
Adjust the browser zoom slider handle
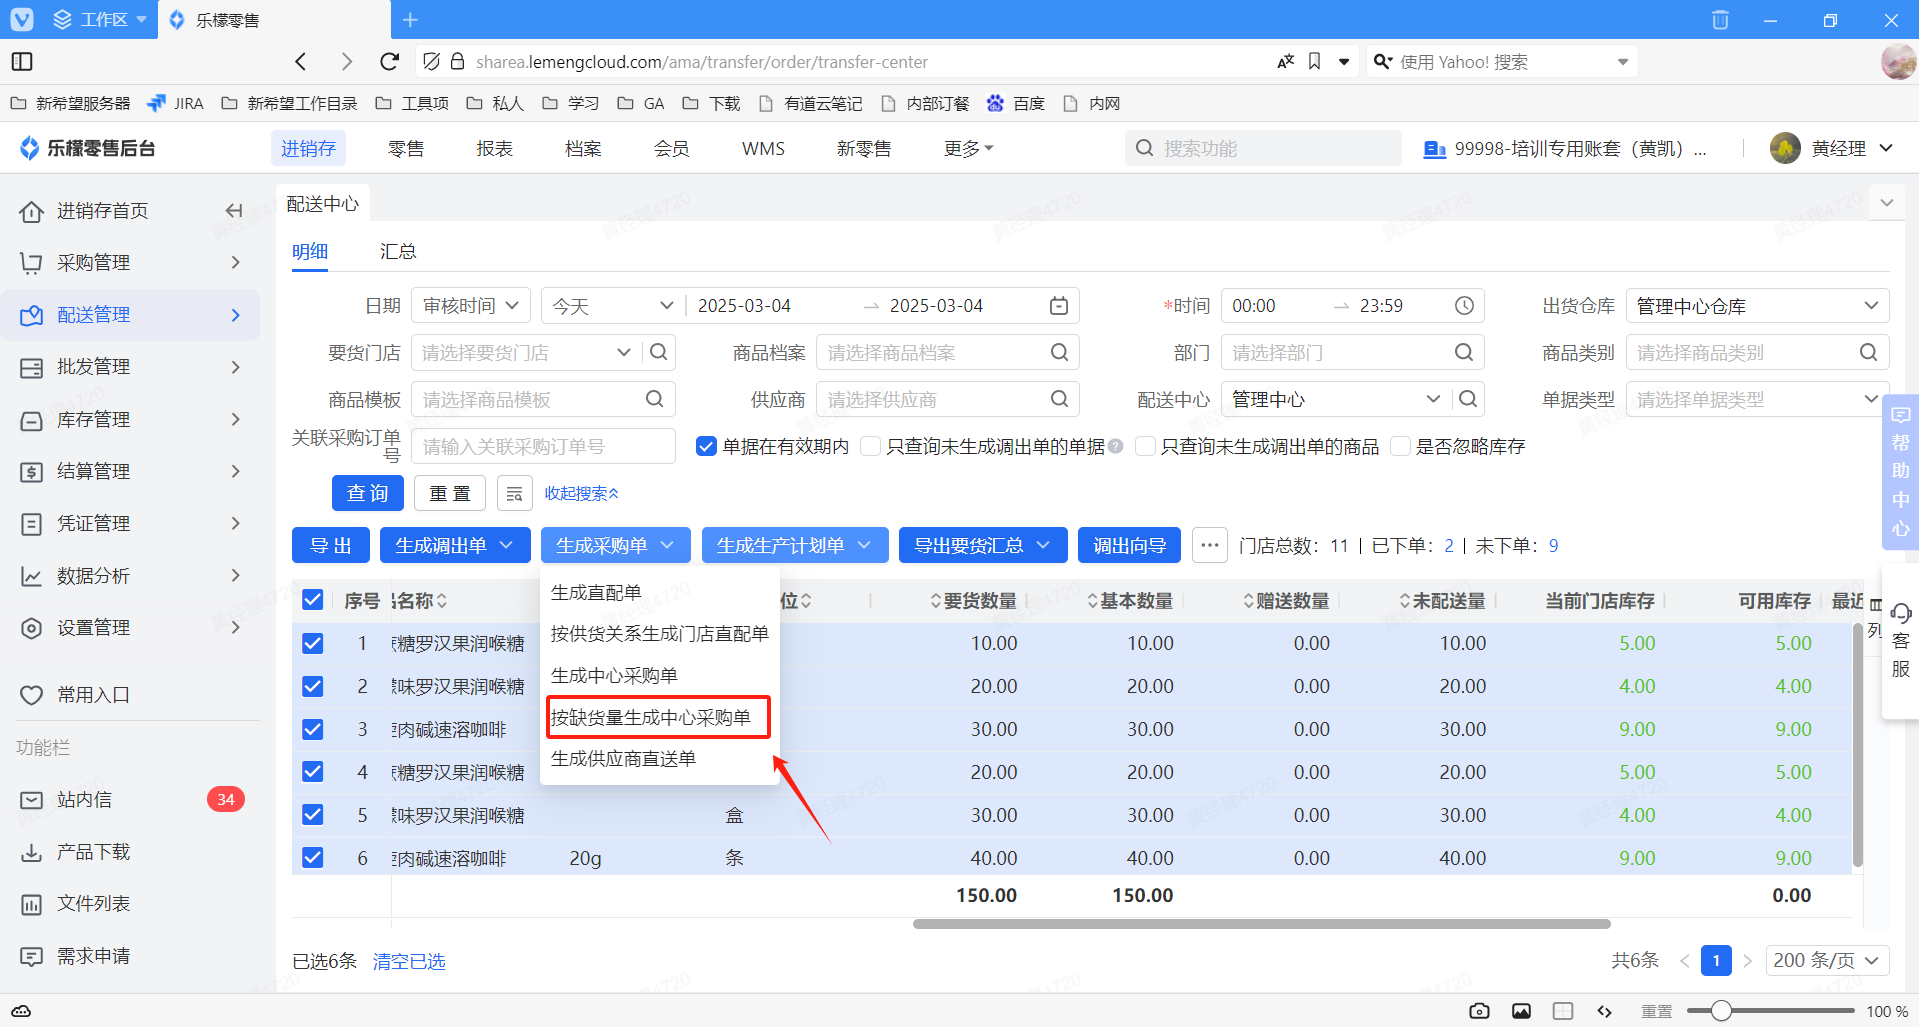[x=1720, y=1011]
